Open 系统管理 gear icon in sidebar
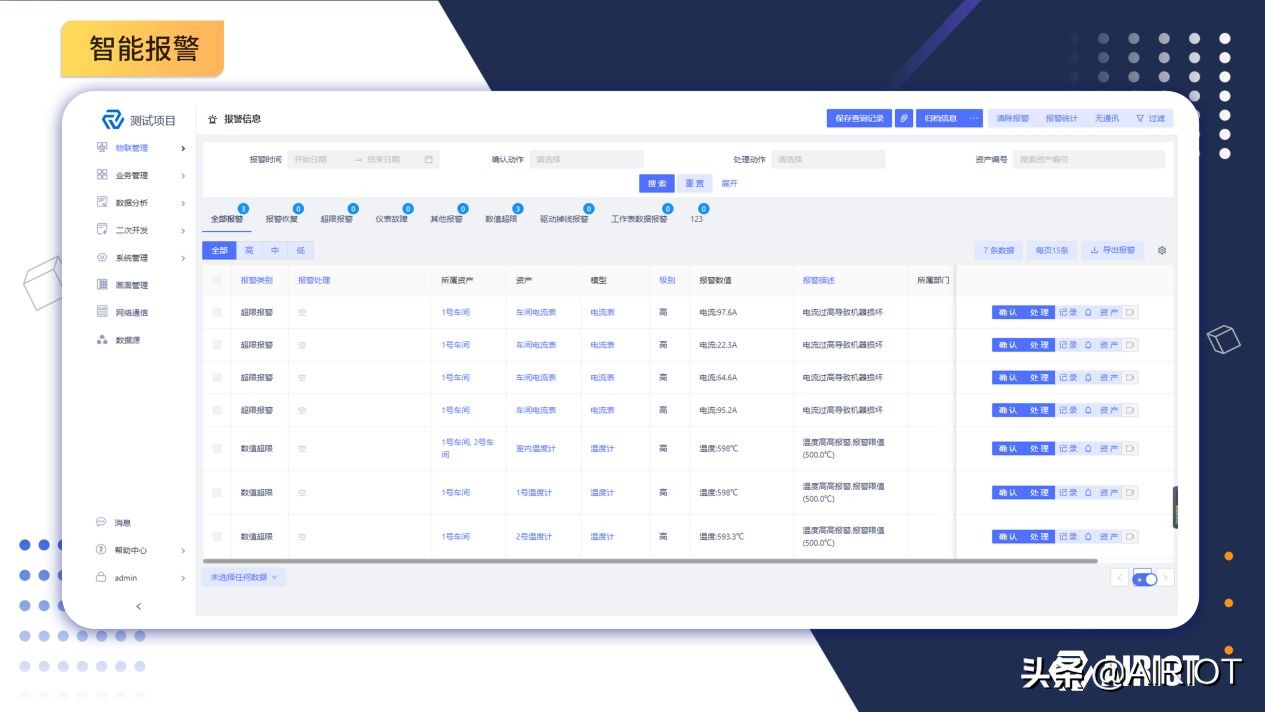The height and width of the screenshot is (712, 1265). point(102,258)
